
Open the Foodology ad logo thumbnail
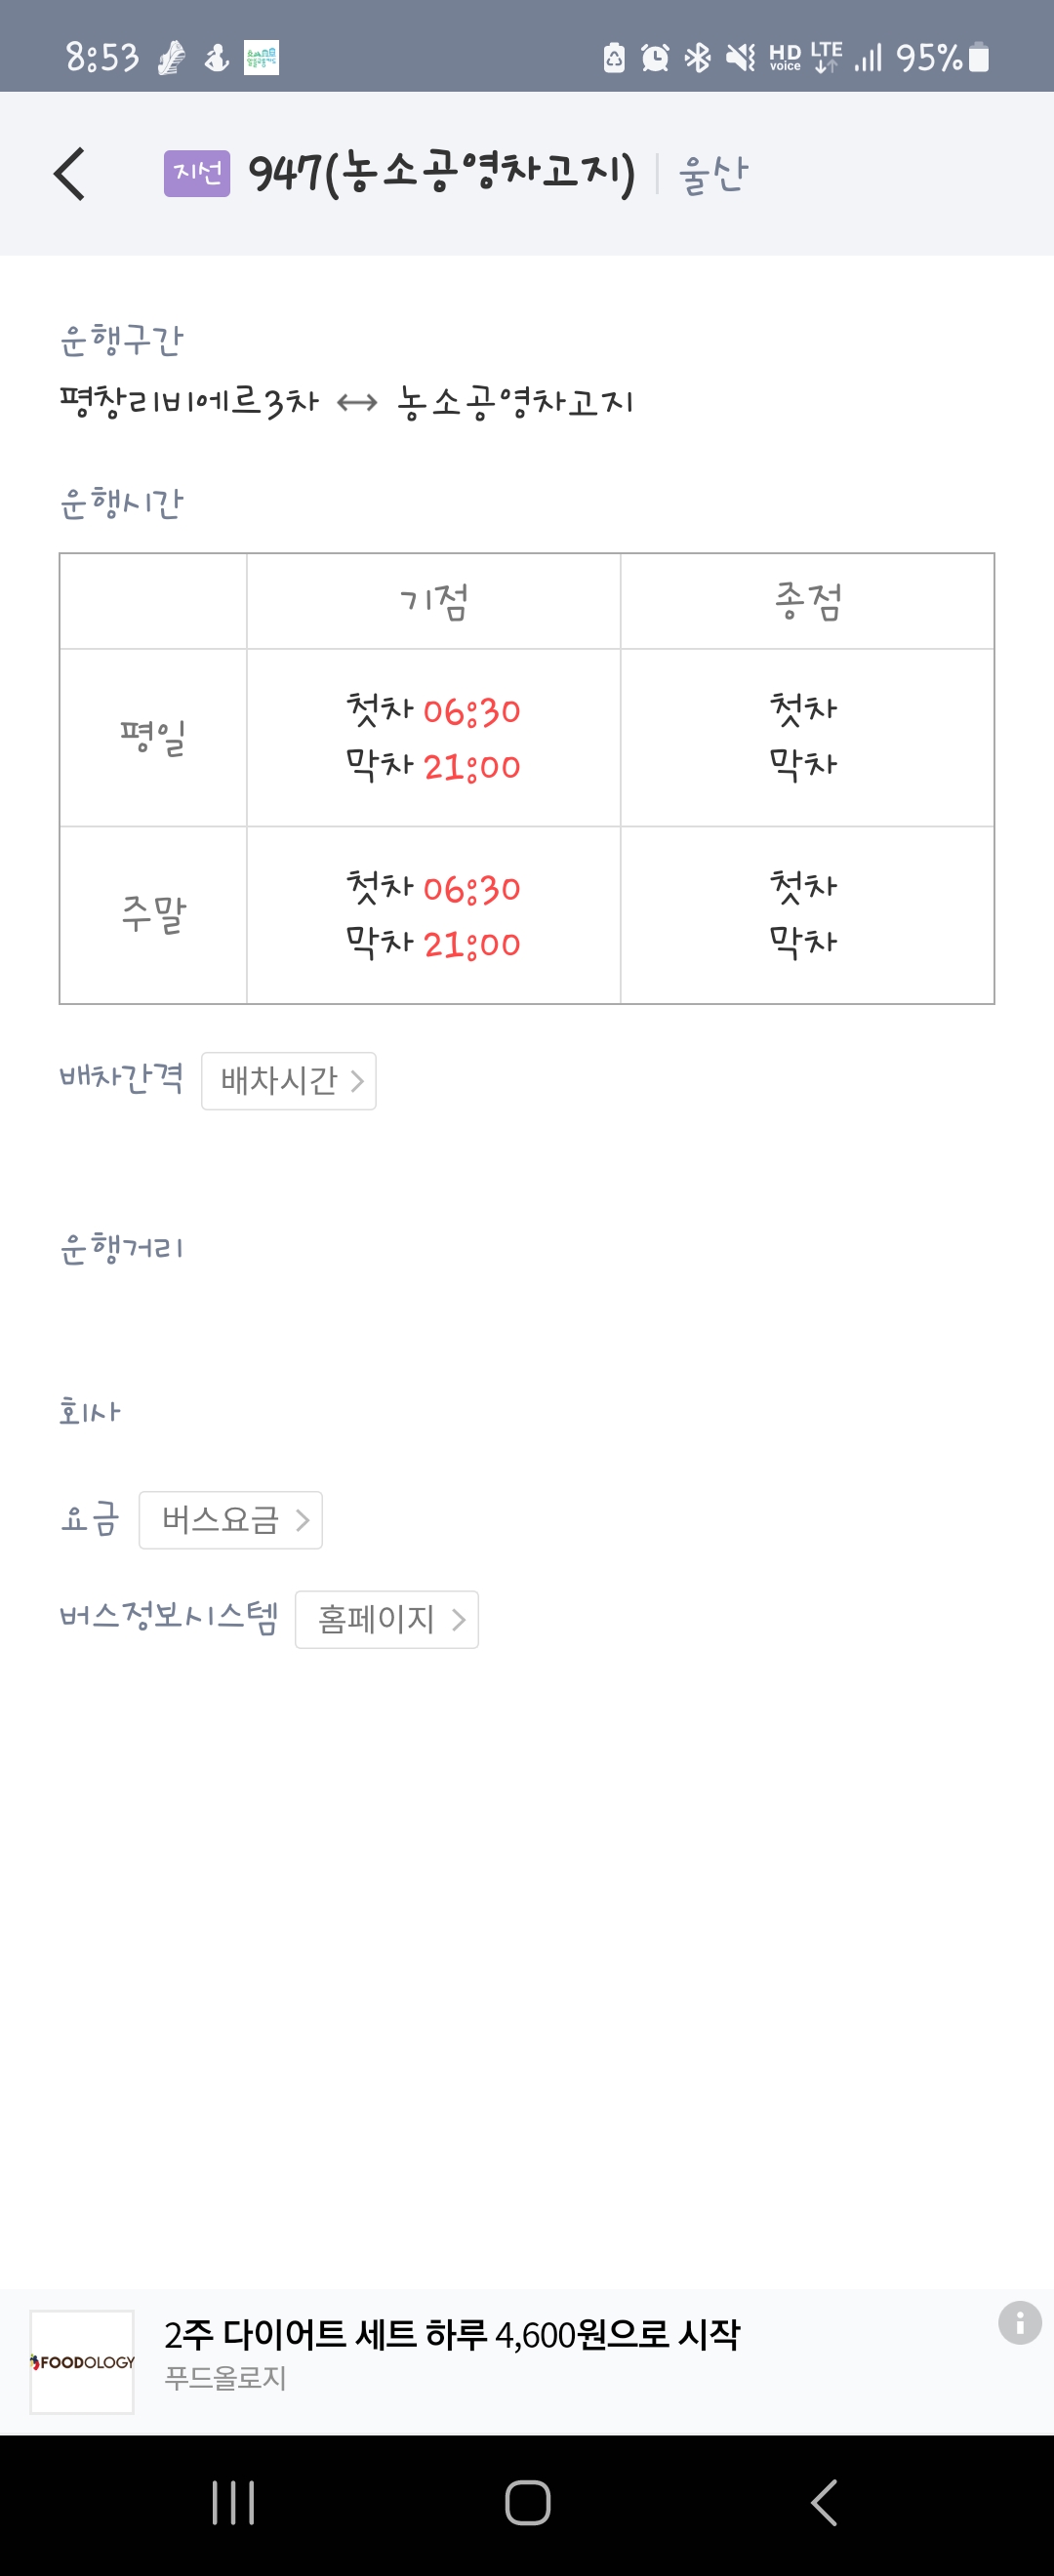82,2362
